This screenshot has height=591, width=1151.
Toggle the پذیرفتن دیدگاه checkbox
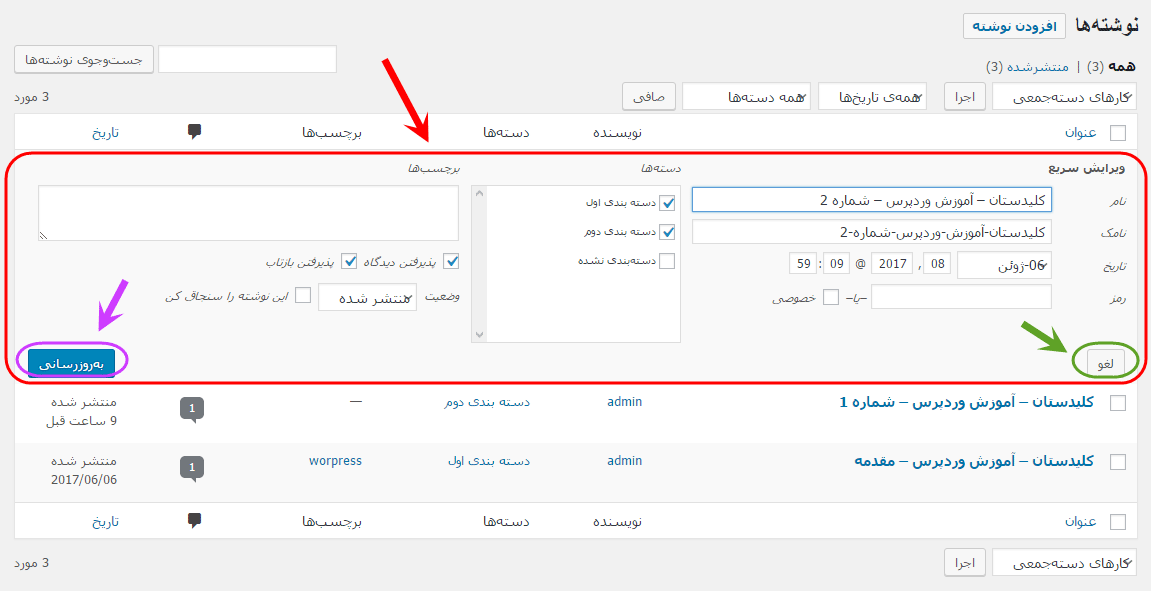[x=451, y=261]
